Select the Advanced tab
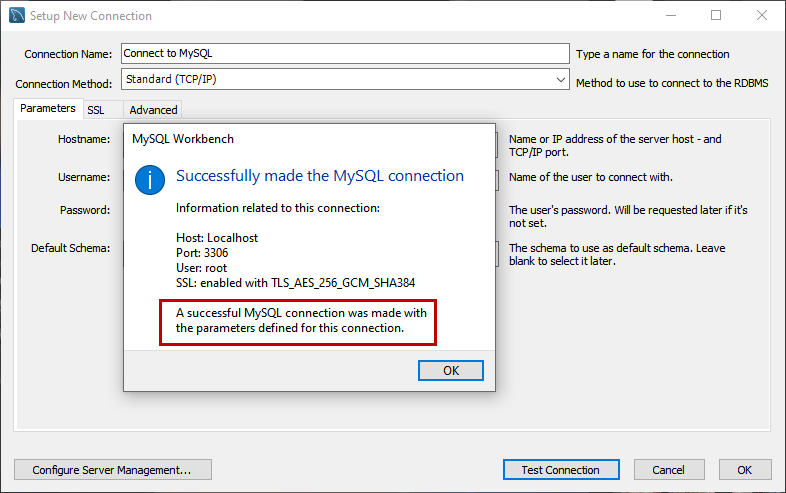Image resolution: width=786 pixels, height=493 pixels. (153, 110)
